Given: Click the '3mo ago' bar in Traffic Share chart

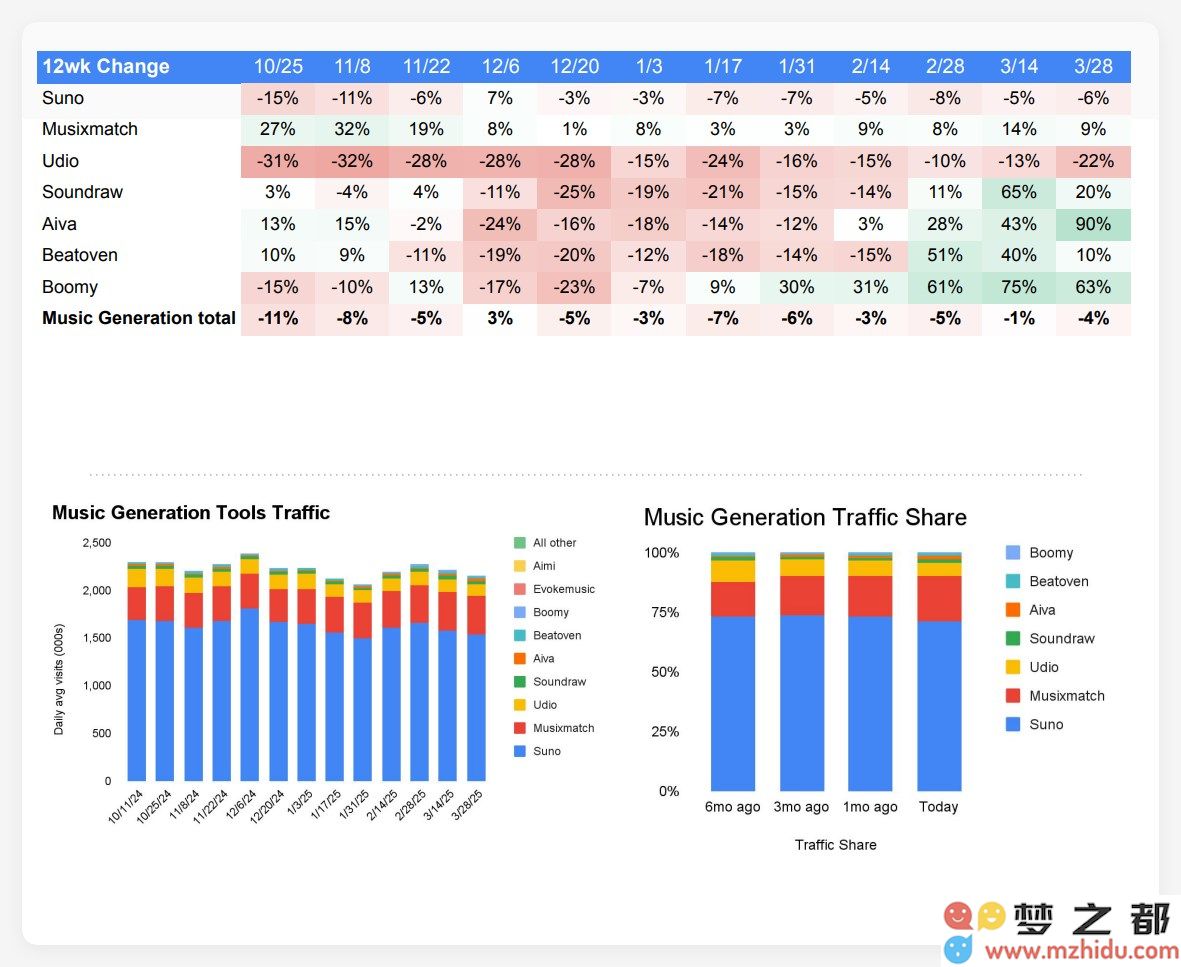Looking at the screenshot, I should pyautogui.click(x=802, y=671).
